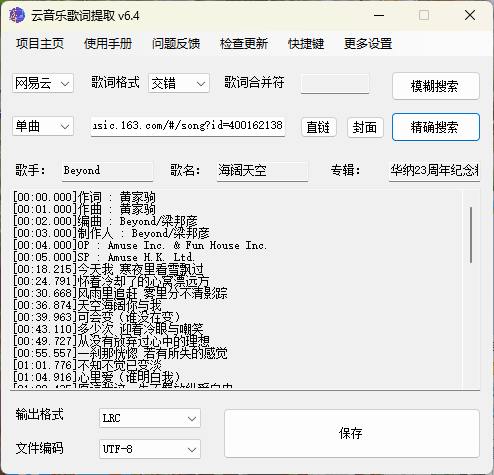Click the 歌词合并符 text field

point(335,83)
